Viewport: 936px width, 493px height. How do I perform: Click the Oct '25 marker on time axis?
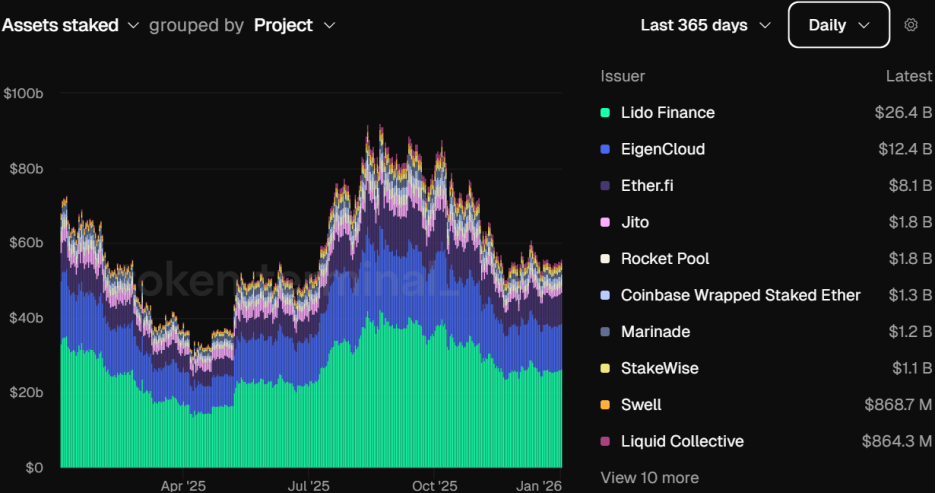(435, 485)
